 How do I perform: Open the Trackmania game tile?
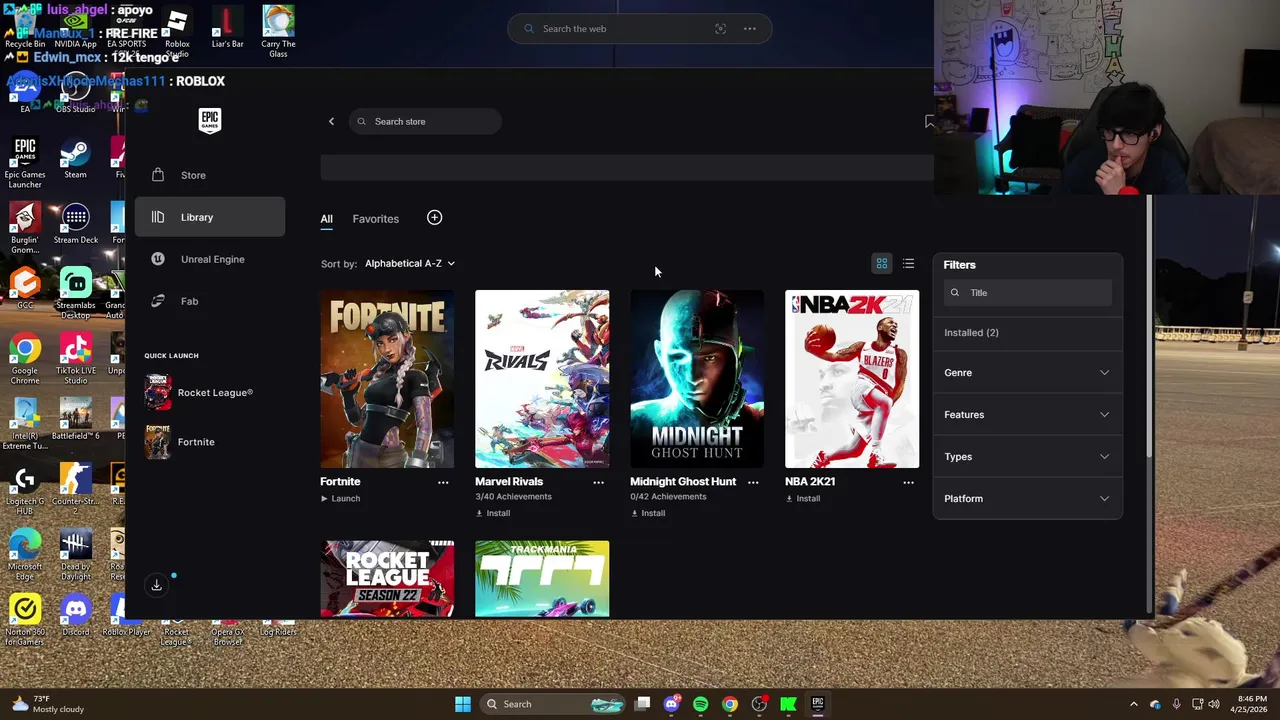[542, 579]
